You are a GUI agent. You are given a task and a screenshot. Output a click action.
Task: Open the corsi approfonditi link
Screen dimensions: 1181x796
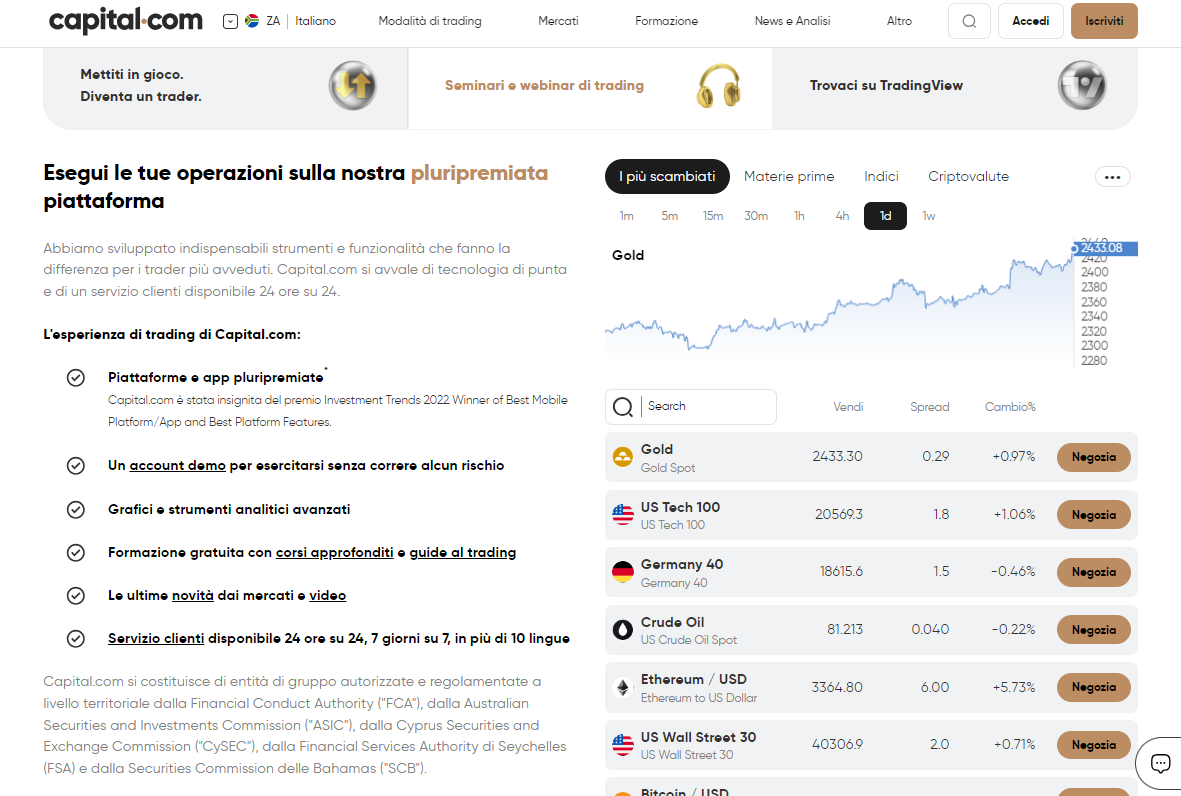[334, 553]
